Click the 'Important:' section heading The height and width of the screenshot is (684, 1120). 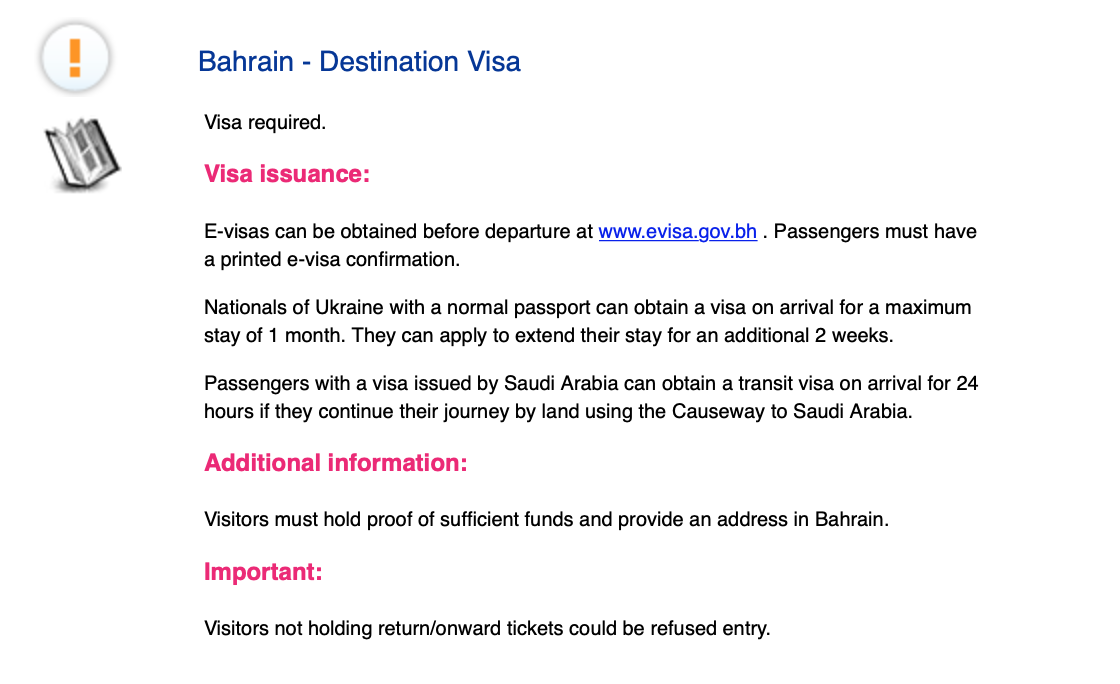[263, 572]
